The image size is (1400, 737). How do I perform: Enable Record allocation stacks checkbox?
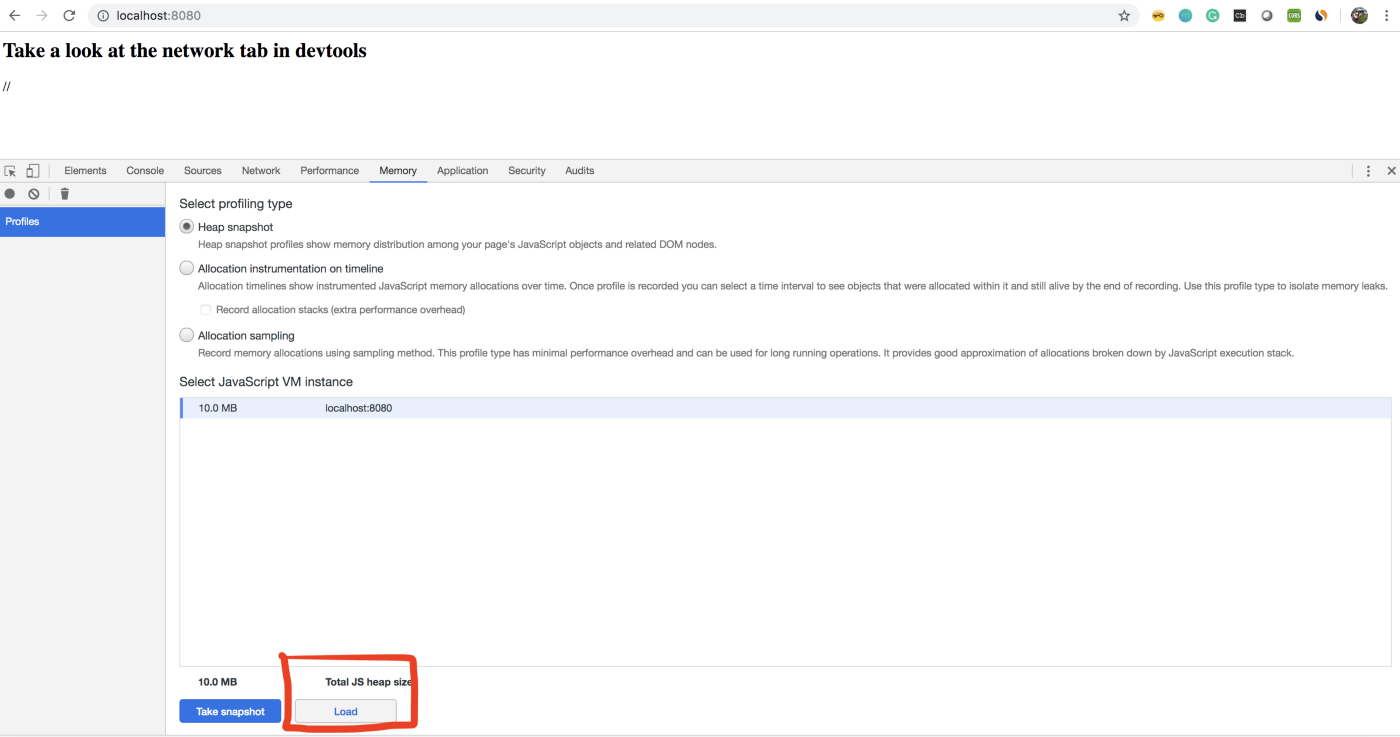click(x=206, y=310)
